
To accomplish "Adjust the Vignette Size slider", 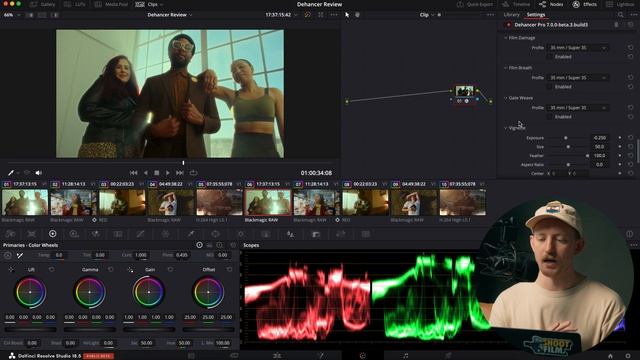I will click(568, 147).
